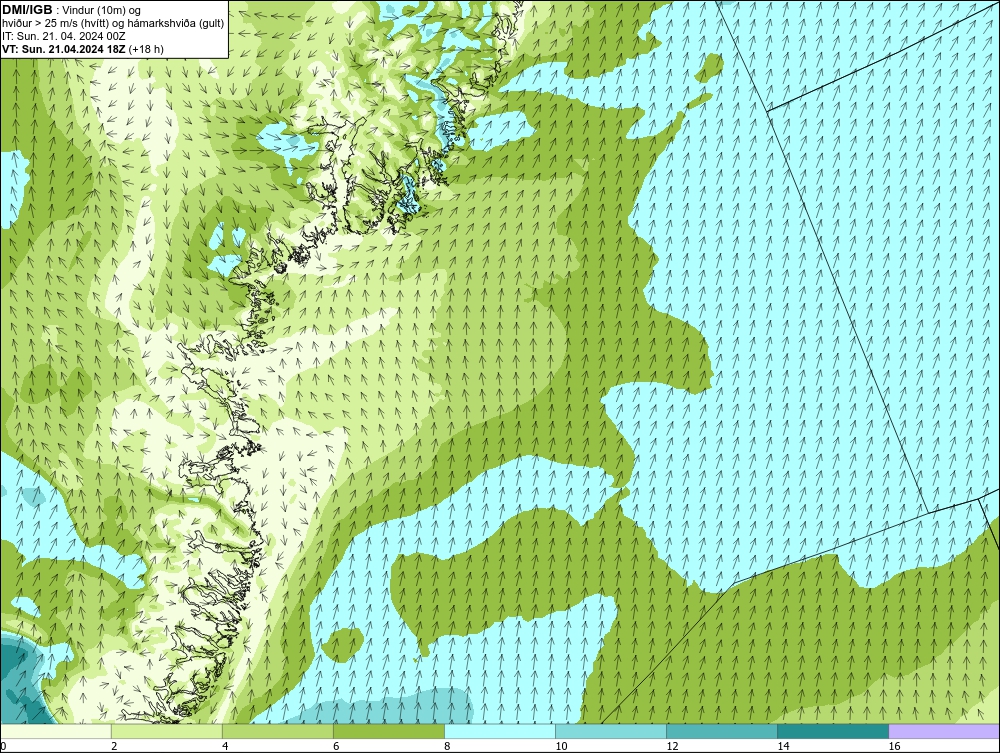Image resolution: width=1000 pixels, height=753 pixels.
Task: Click the 0–2 m/s palest legend swatch
Action: click(55, 731)
